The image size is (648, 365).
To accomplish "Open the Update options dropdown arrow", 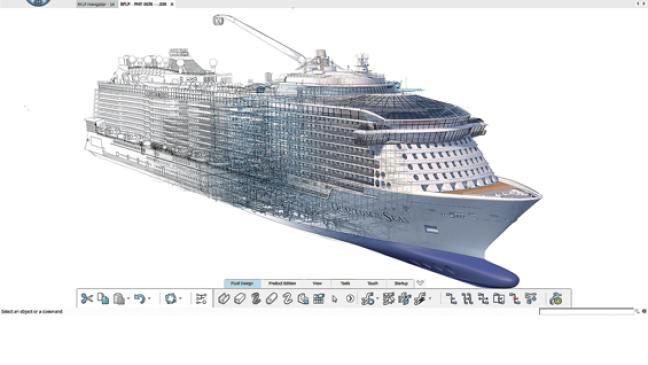I will pyautogui.click(x=180, y=298).
